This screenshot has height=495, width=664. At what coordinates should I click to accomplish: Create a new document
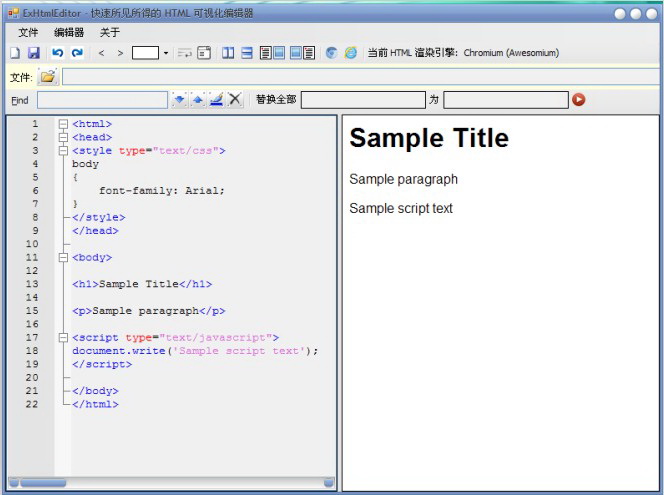tap(15, 53)
